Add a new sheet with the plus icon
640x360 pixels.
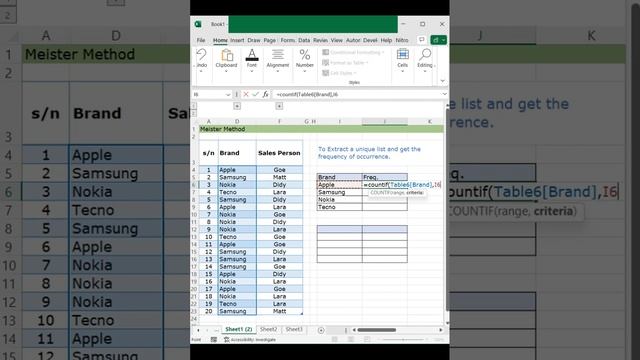(321, 330)
